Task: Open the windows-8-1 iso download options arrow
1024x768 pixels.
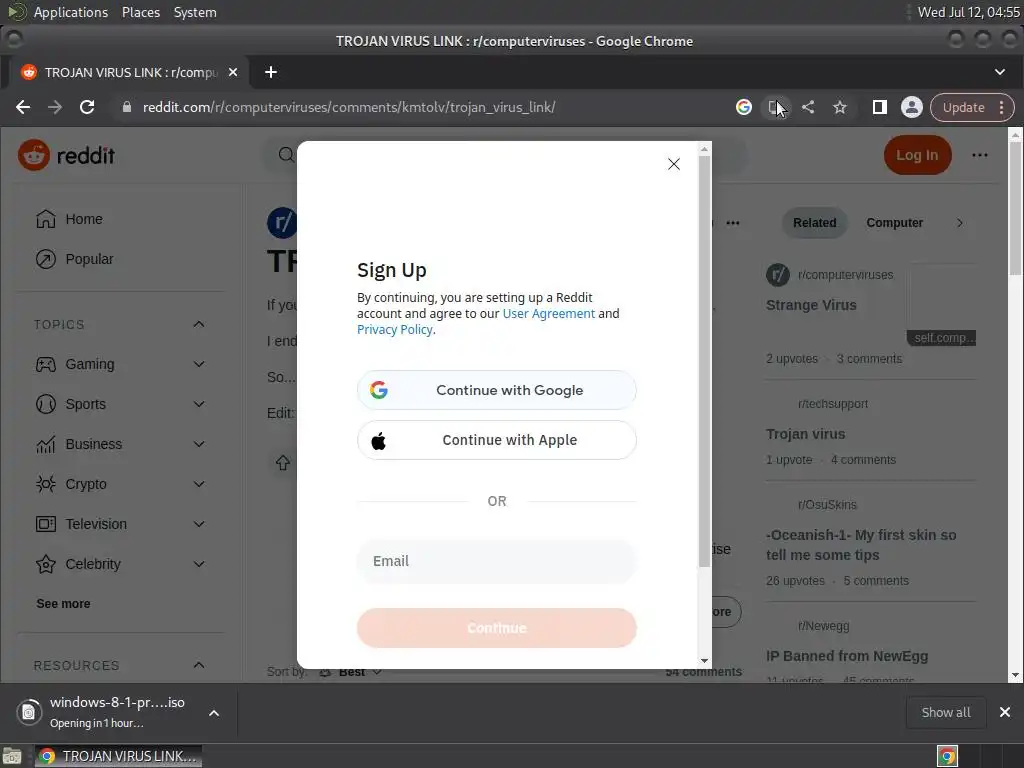Action: [x=214, y=713]
